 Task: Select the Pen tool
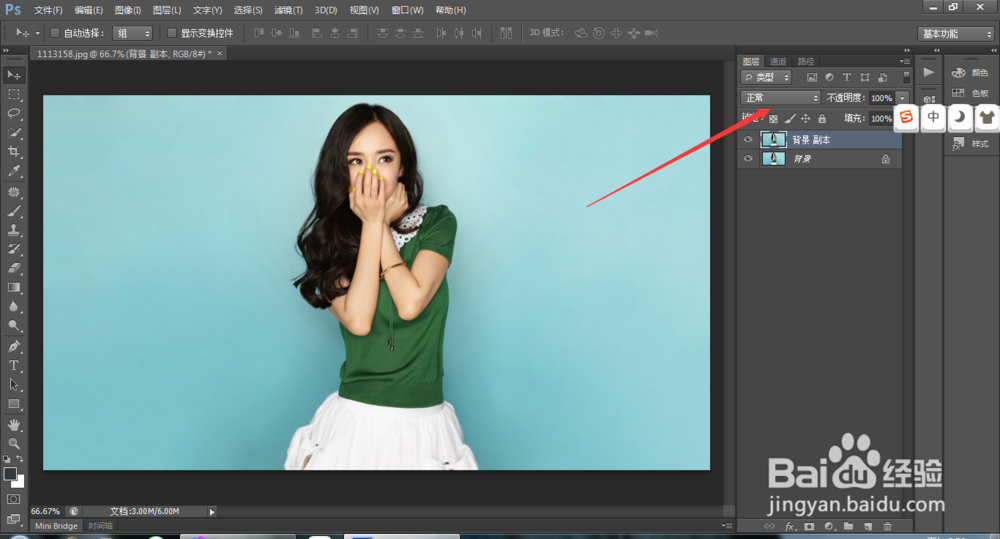pos(13,347)
